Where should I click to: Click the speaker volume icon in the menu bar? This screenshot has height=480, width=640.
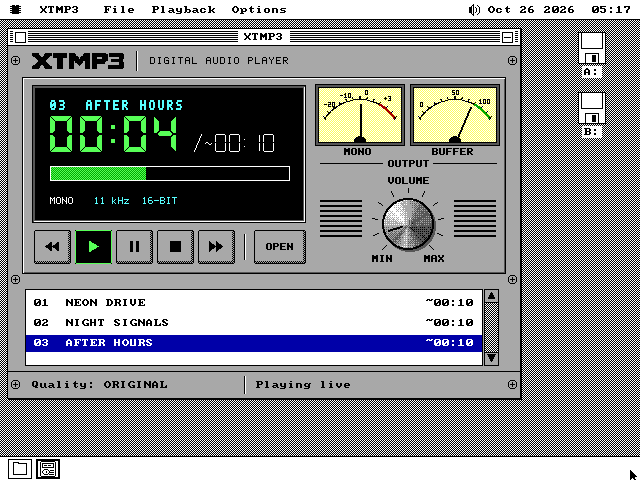[474, 9]
